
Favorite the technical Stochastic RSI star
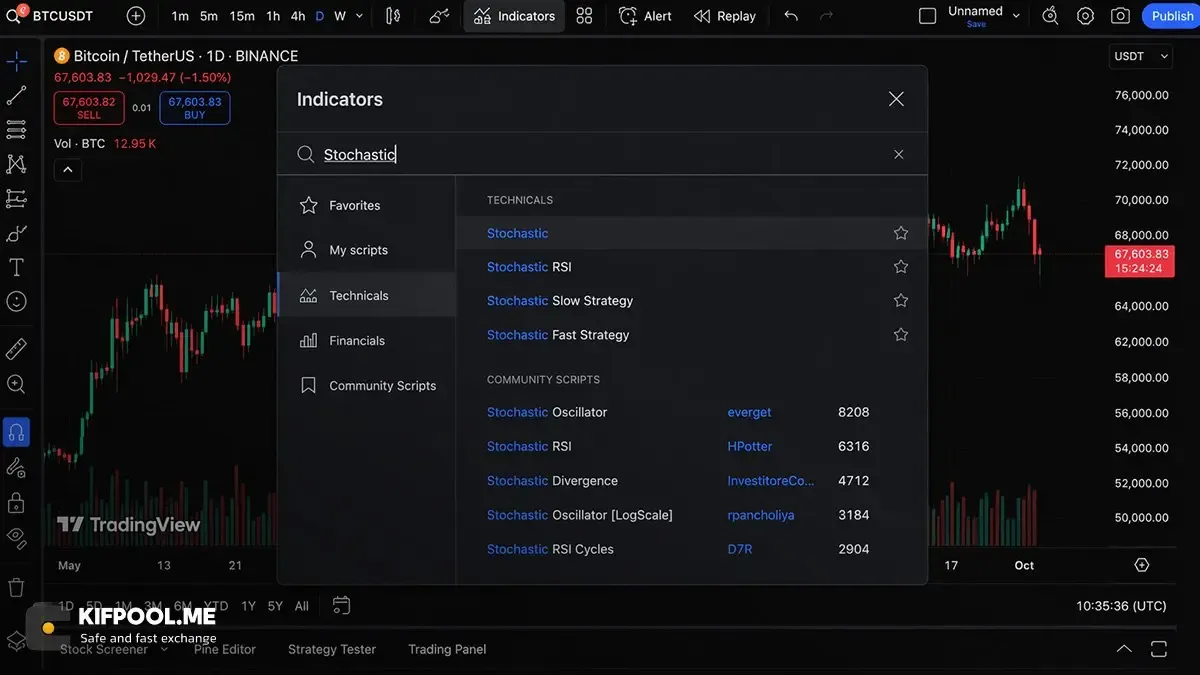(901, 267)
